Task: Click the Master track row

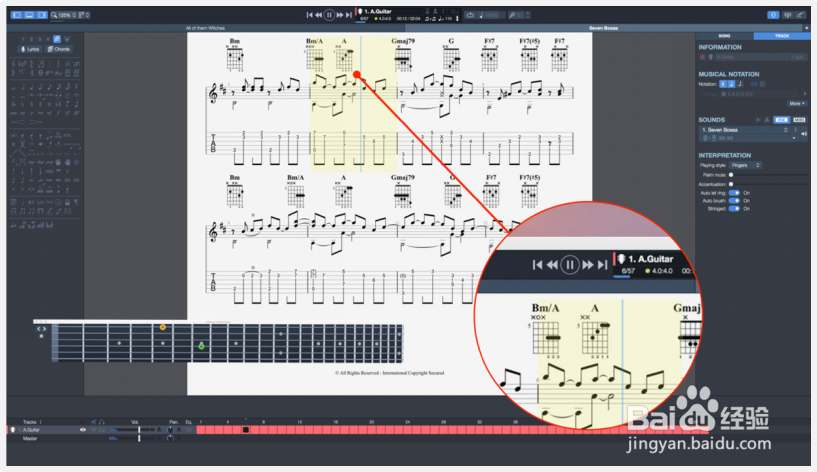Action: tap(30, 439)
